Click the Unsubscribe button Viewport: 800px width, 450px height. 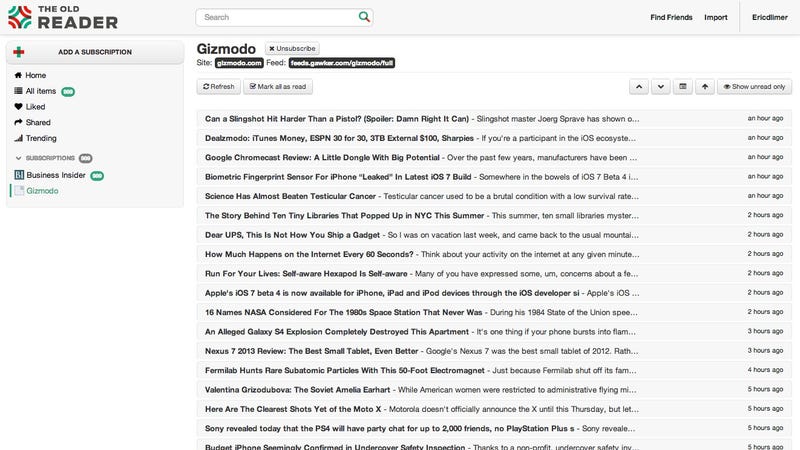[x=292, y=48]
